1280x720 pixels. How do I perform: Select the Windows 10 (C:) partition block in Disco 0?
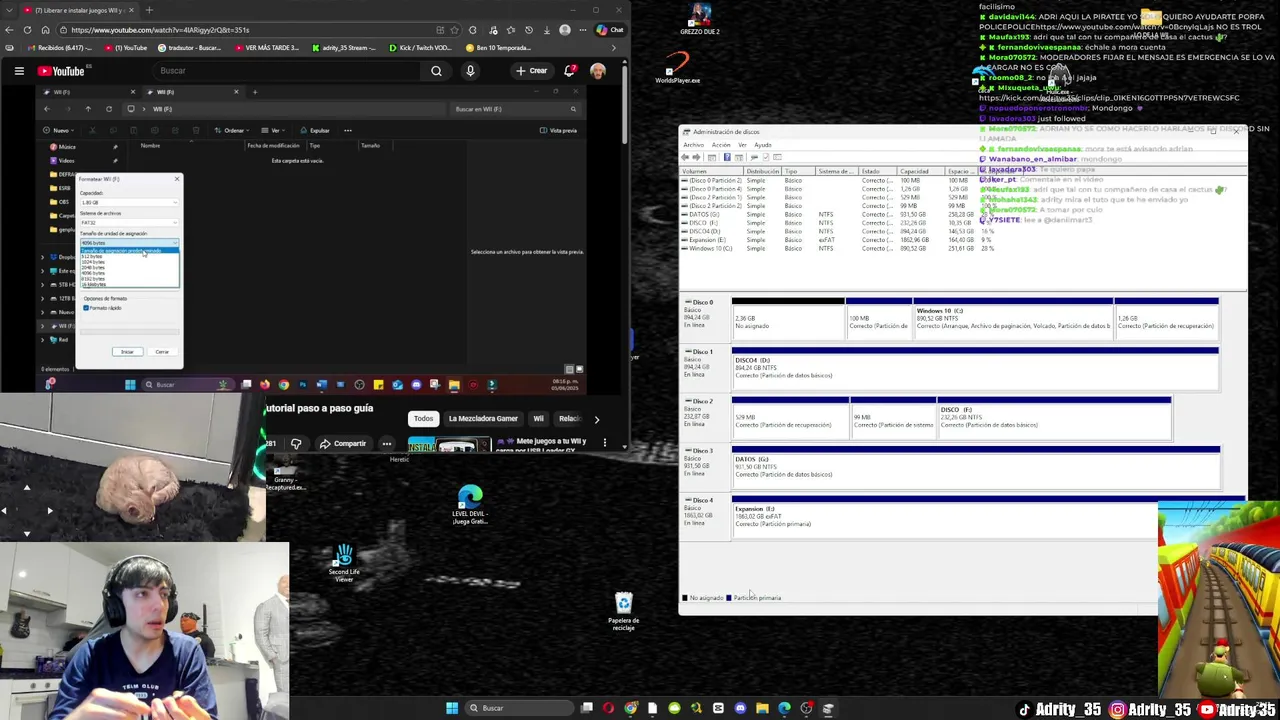(x=1013, y=319)
